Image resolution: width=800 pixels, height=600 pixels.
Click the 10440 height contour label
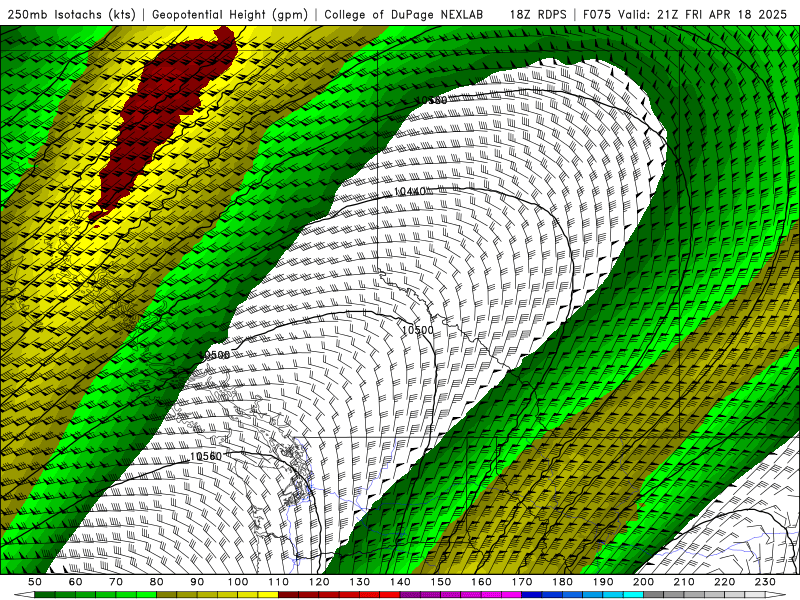[x=410, y=191]
